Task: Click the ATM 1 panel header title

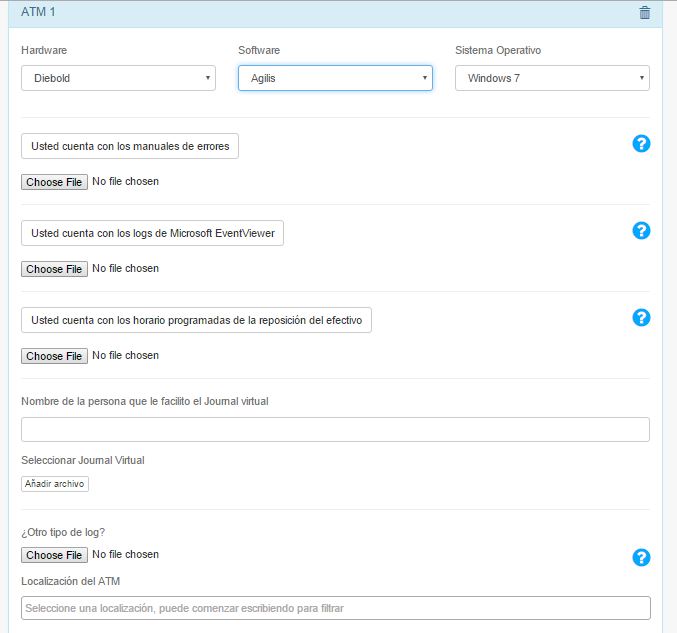Action: coord(38,12)
